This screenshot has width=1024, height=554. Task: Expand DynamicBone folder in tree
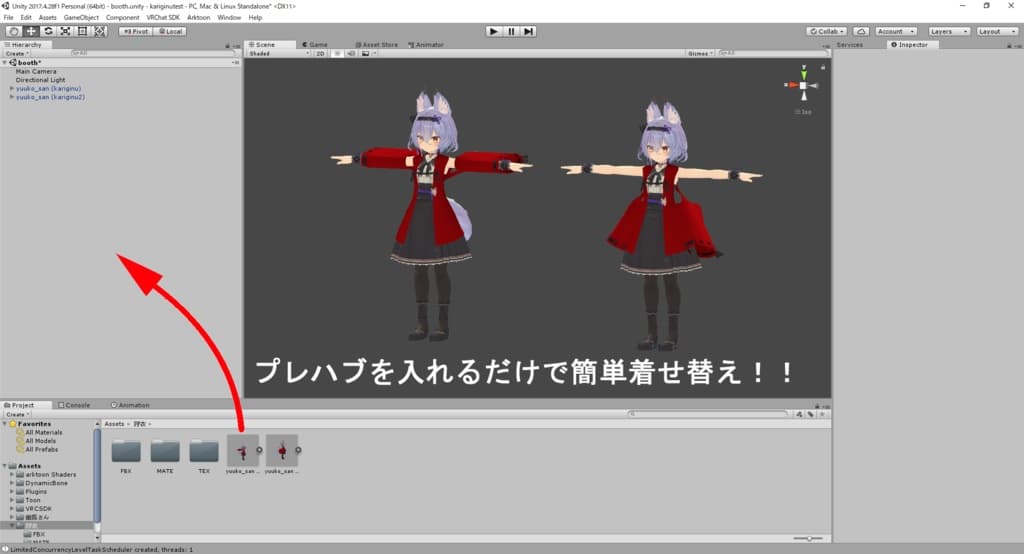tap(12, 483)
